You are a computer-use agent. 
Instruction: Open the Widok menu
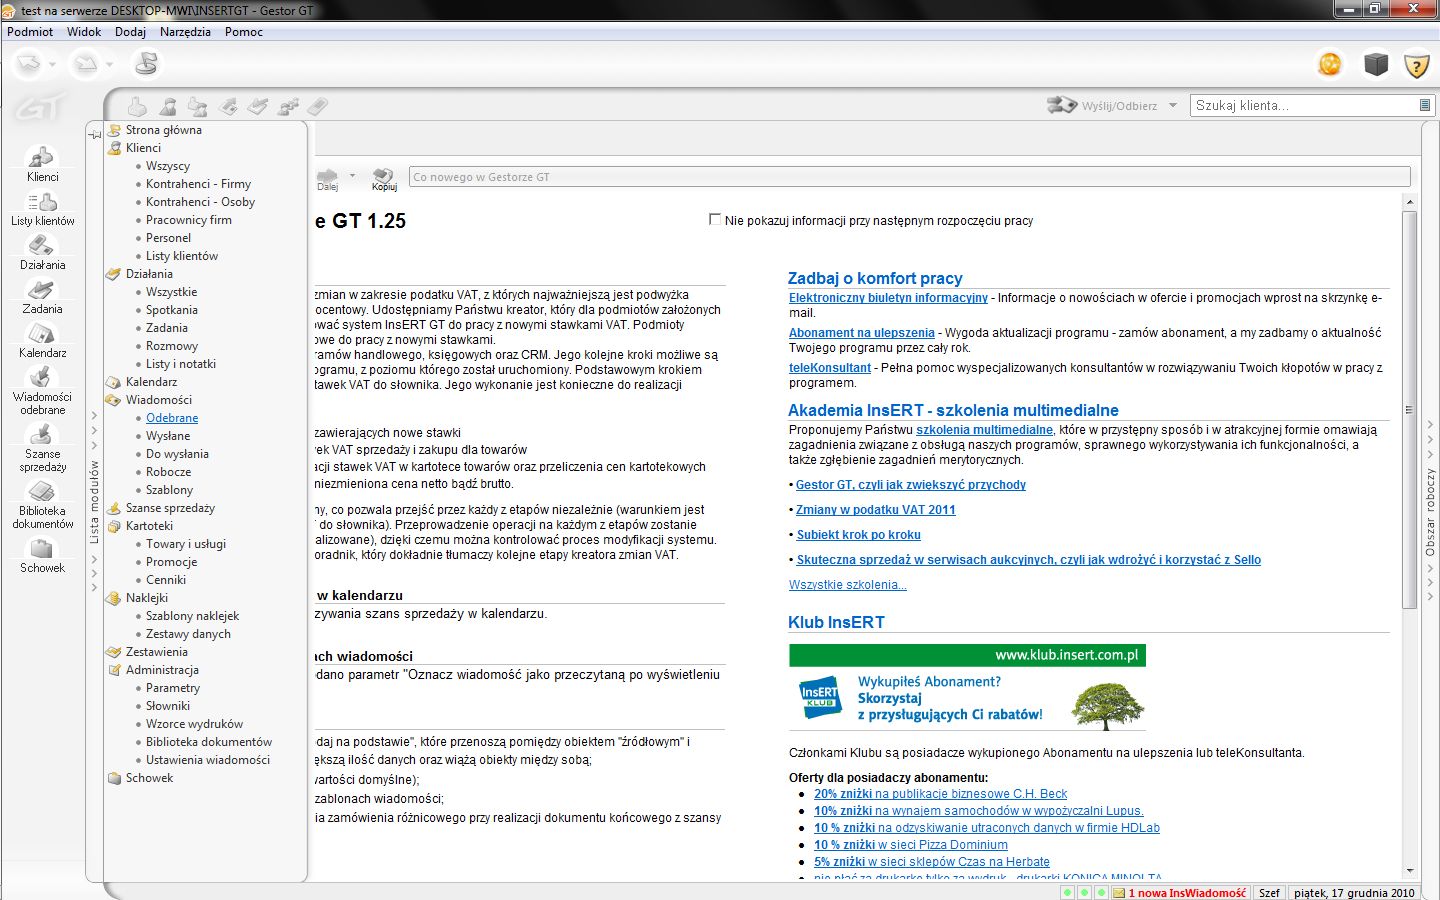pyautogui.click(x=84, y=32)
